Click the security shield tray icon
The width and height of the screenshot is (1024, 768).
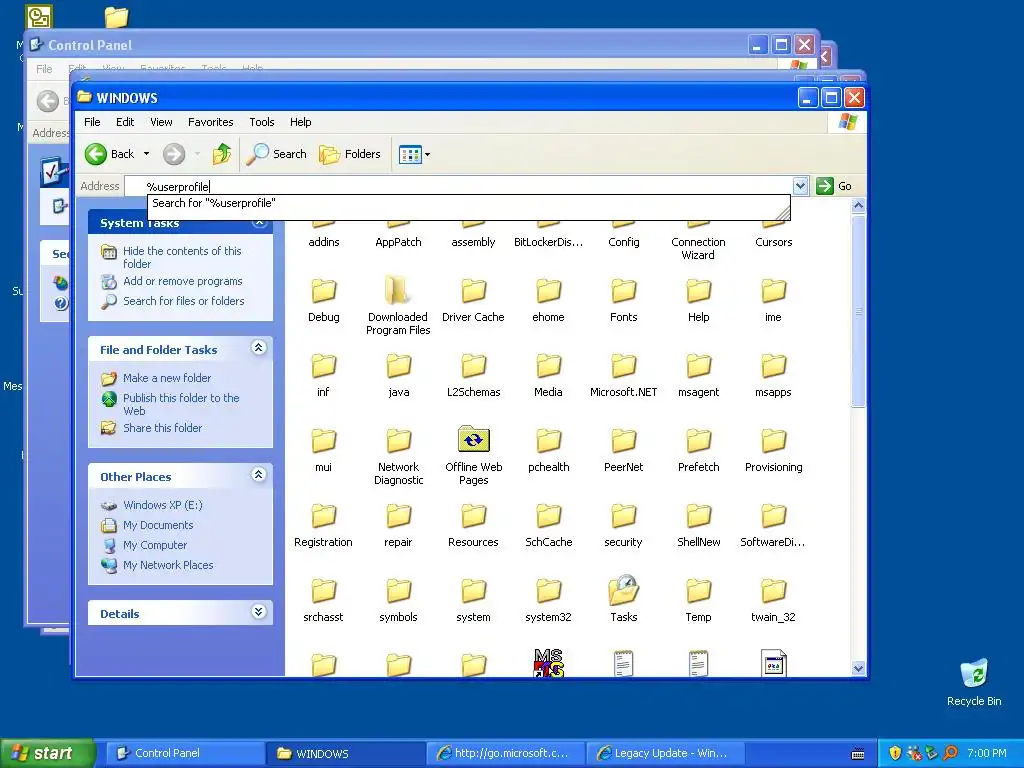tap(895, 753)
